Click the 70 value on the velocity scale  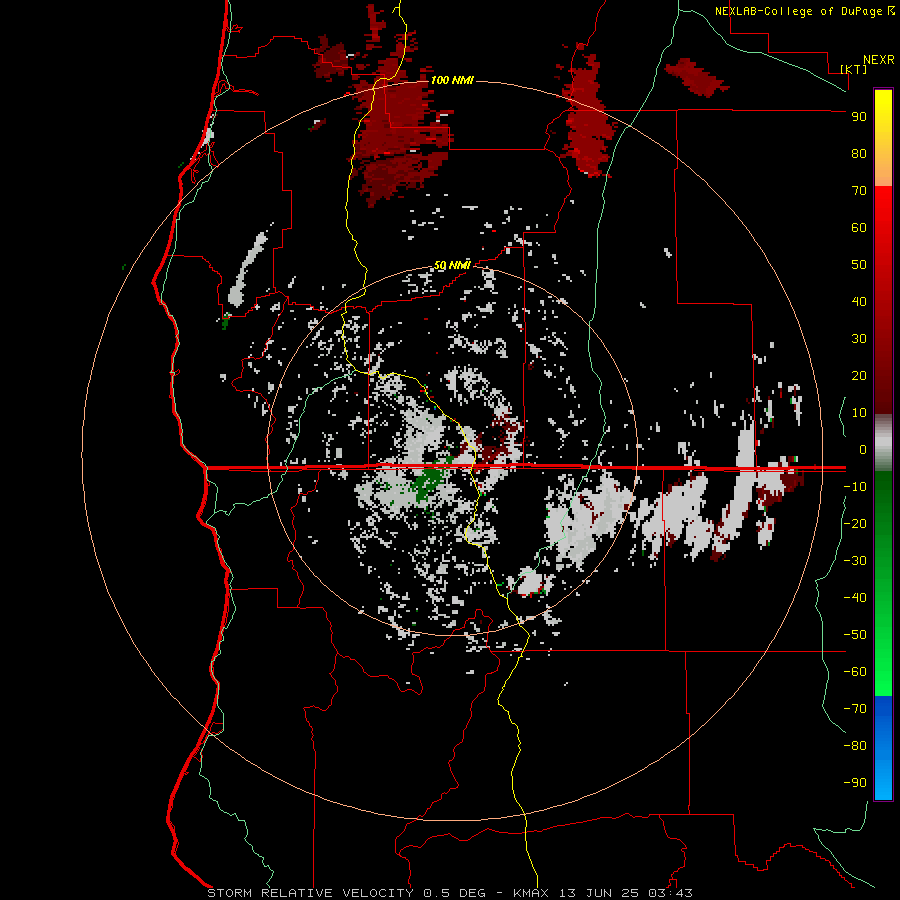click(859, 191)
